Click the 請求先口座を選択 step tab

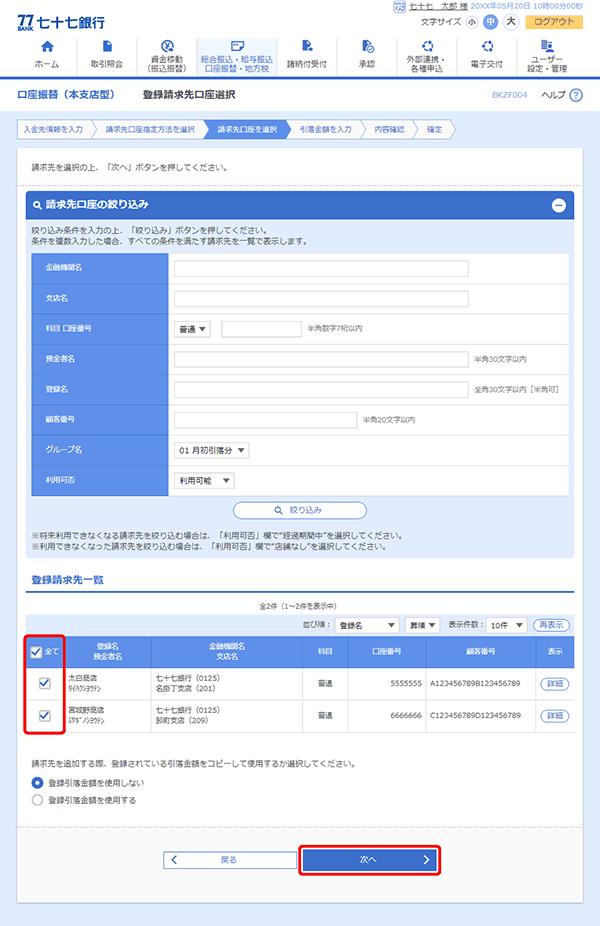point(247,129)
